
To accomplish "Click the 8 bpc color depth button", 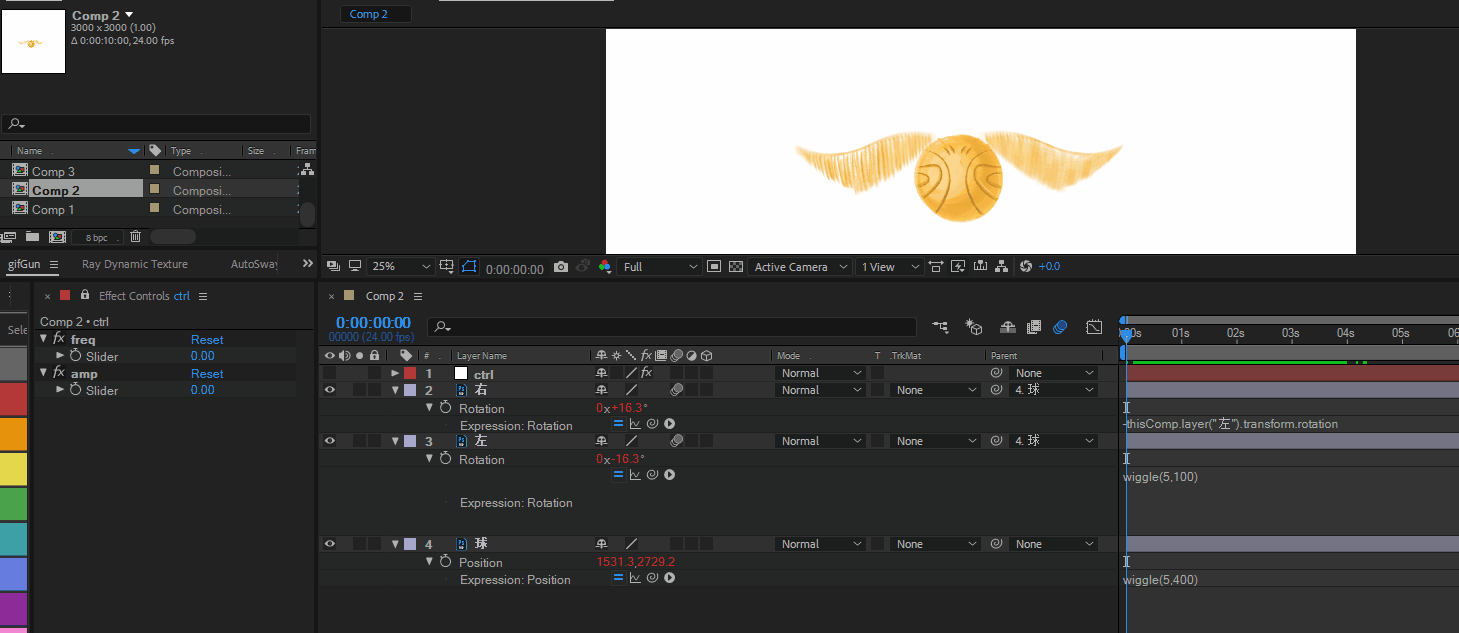I will click(97, 237).
